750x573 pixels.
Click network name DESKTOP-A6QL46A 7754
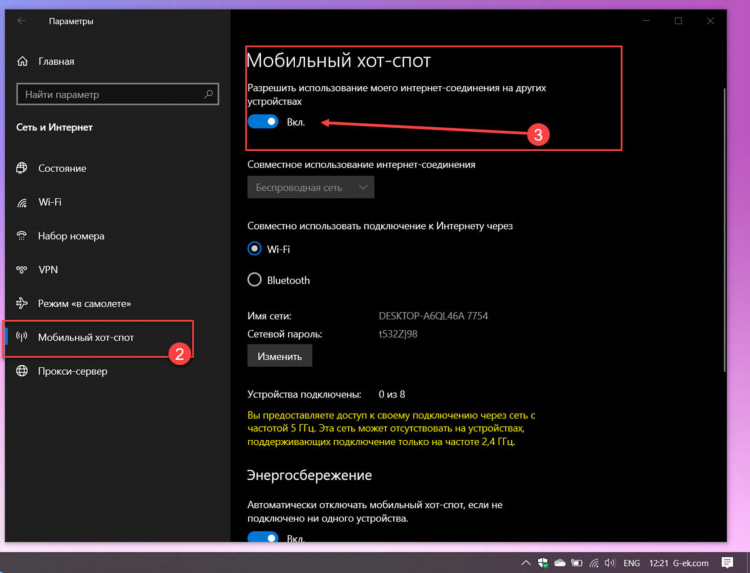pos(433,316)
